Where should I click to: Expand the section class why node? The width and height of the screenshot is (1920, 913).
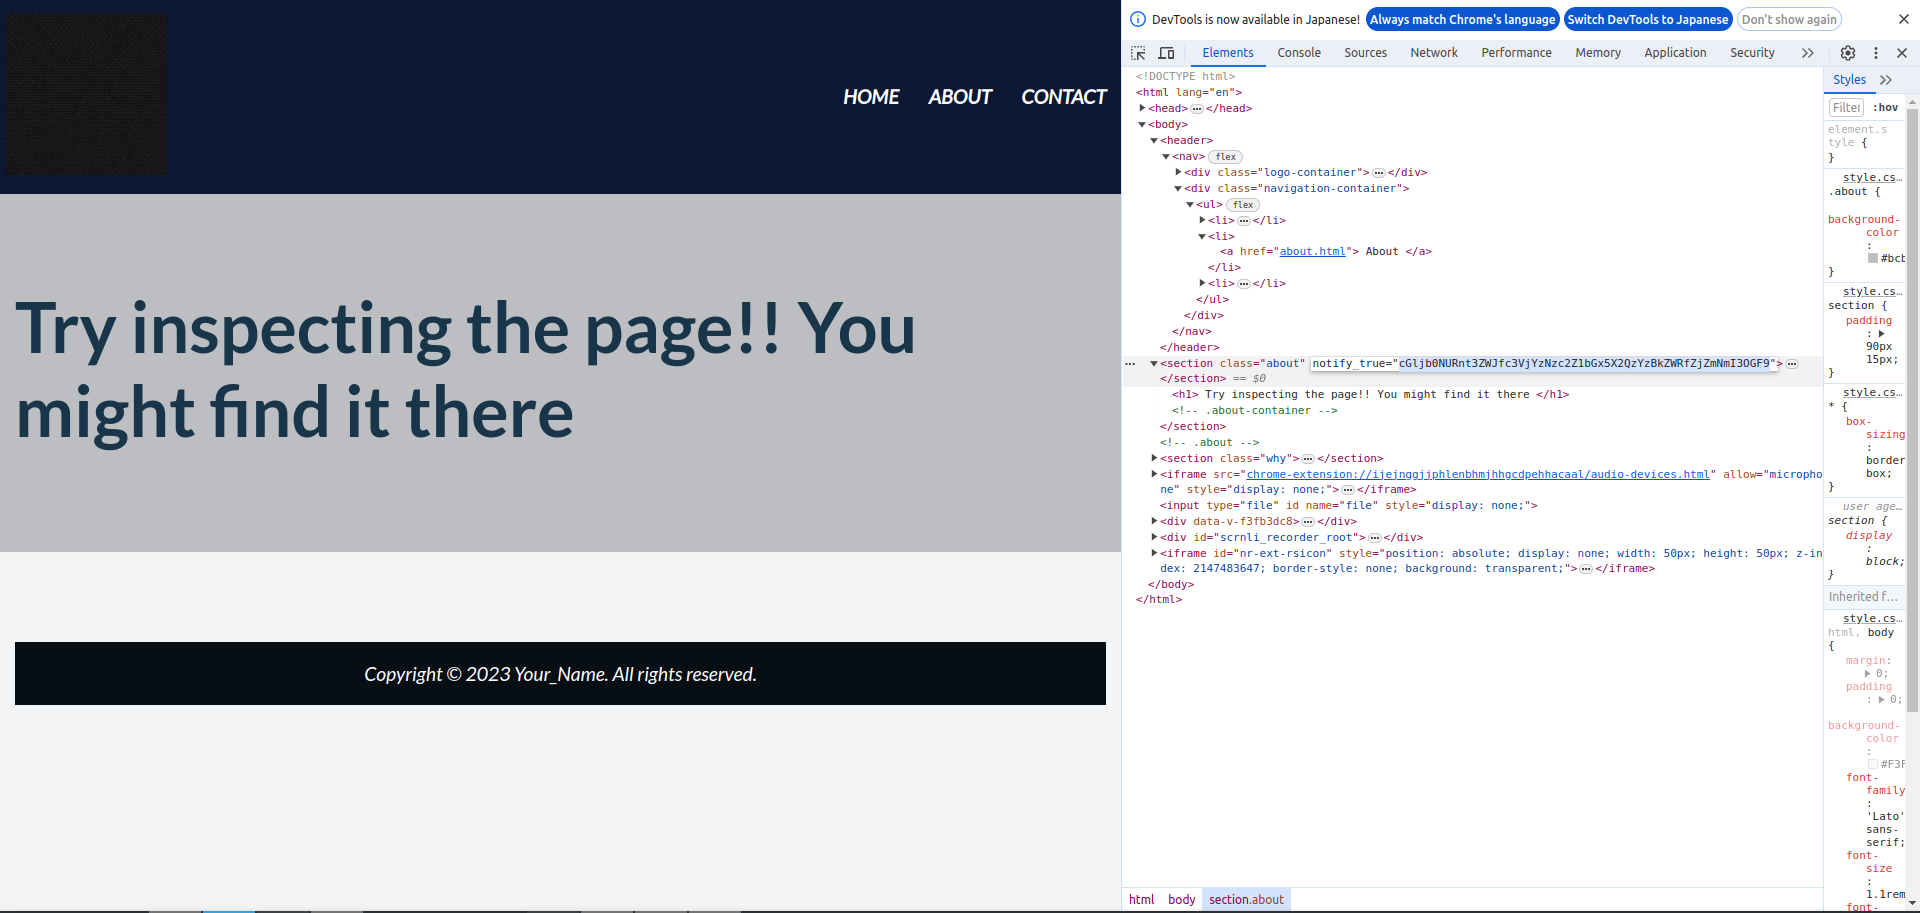pyautogui.click(x=1154, y=458)
